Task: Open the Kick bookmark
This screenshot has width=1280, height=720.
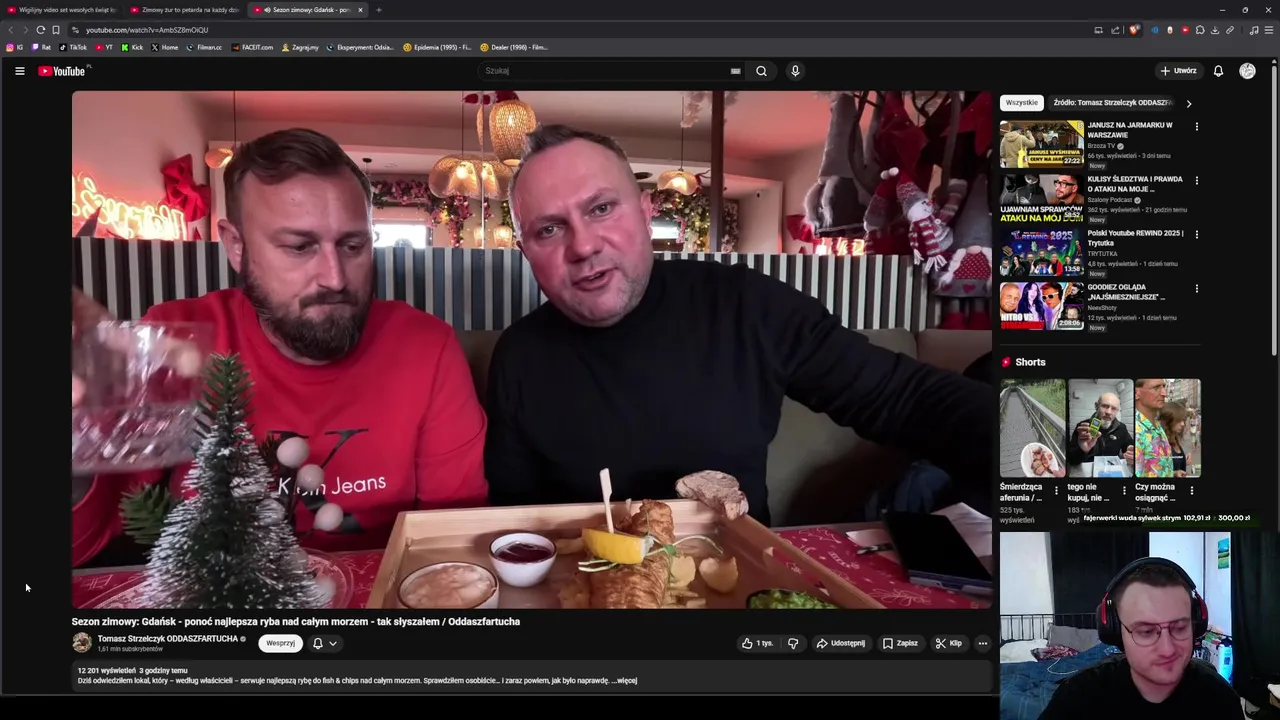Action: 132,47
